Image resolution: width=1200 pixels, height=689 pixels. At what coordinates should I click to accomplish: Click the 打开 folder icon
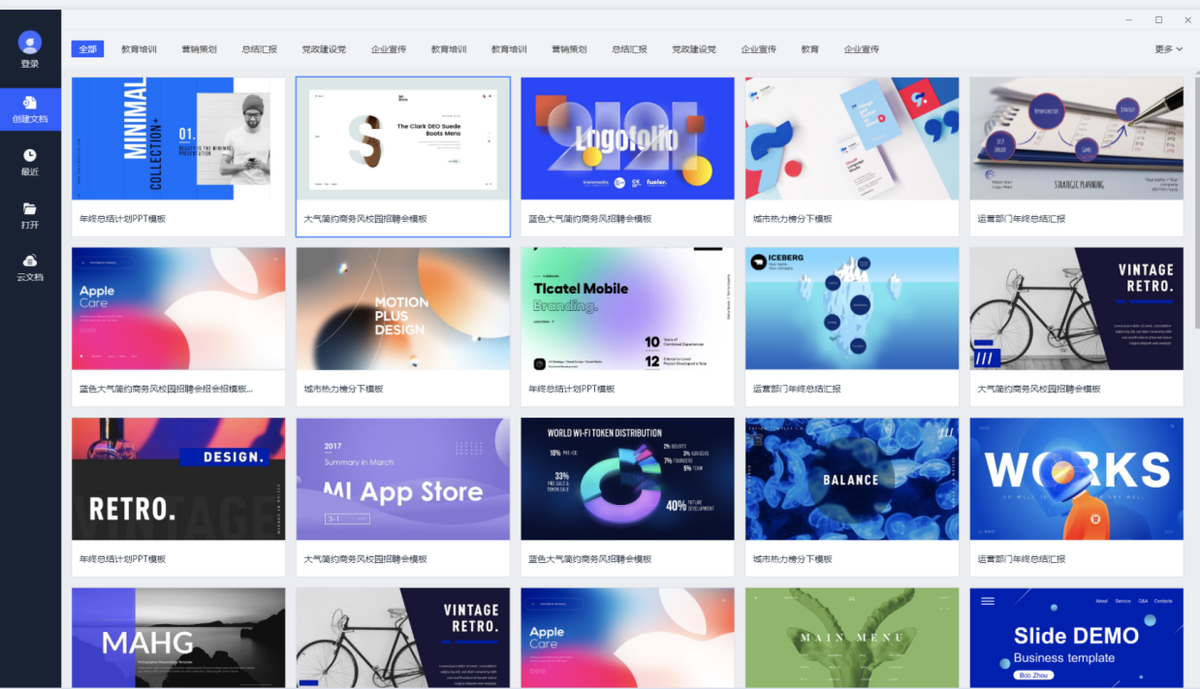pyautogui.click(x=30, y=209)
